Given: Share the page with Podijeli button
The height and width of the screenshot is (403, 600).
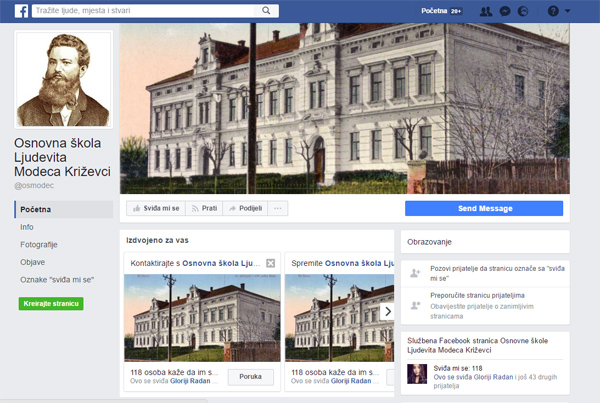Looking at the screenshot, I should pyautogui.click(x=245, y=208).
